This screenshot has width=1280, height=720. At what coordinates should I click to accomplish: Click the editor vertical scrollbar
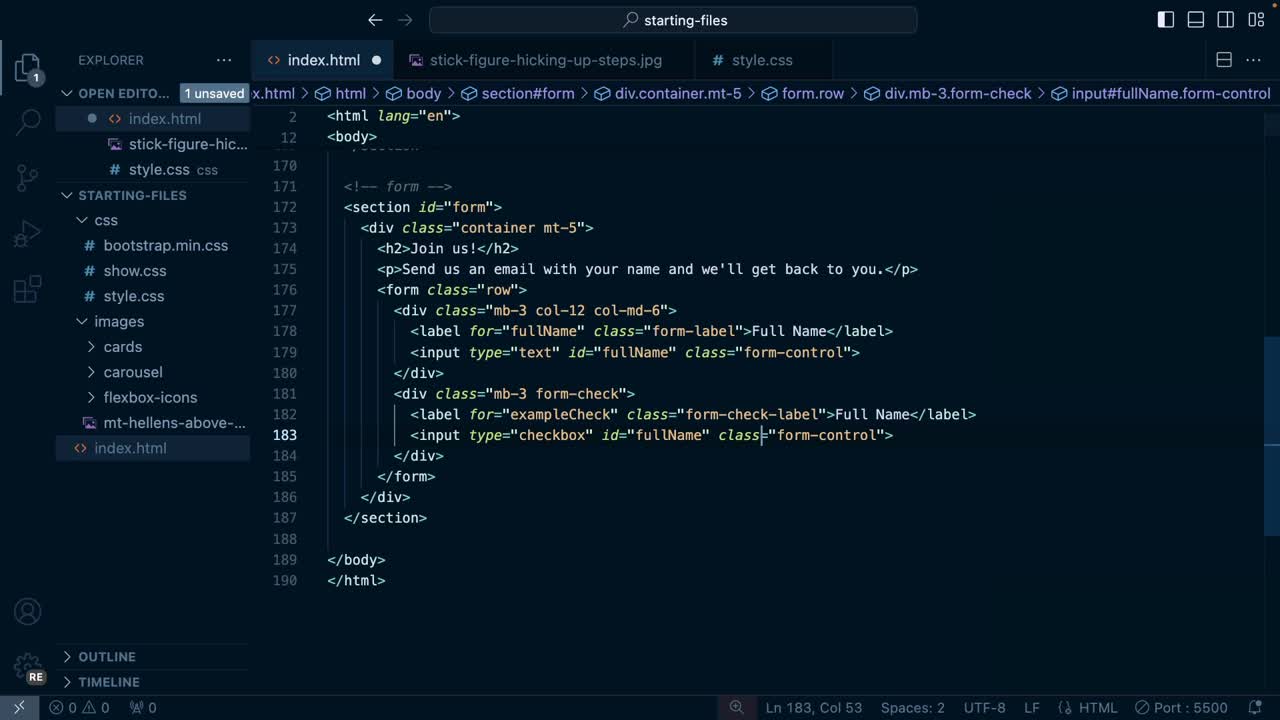(1272, 400)
